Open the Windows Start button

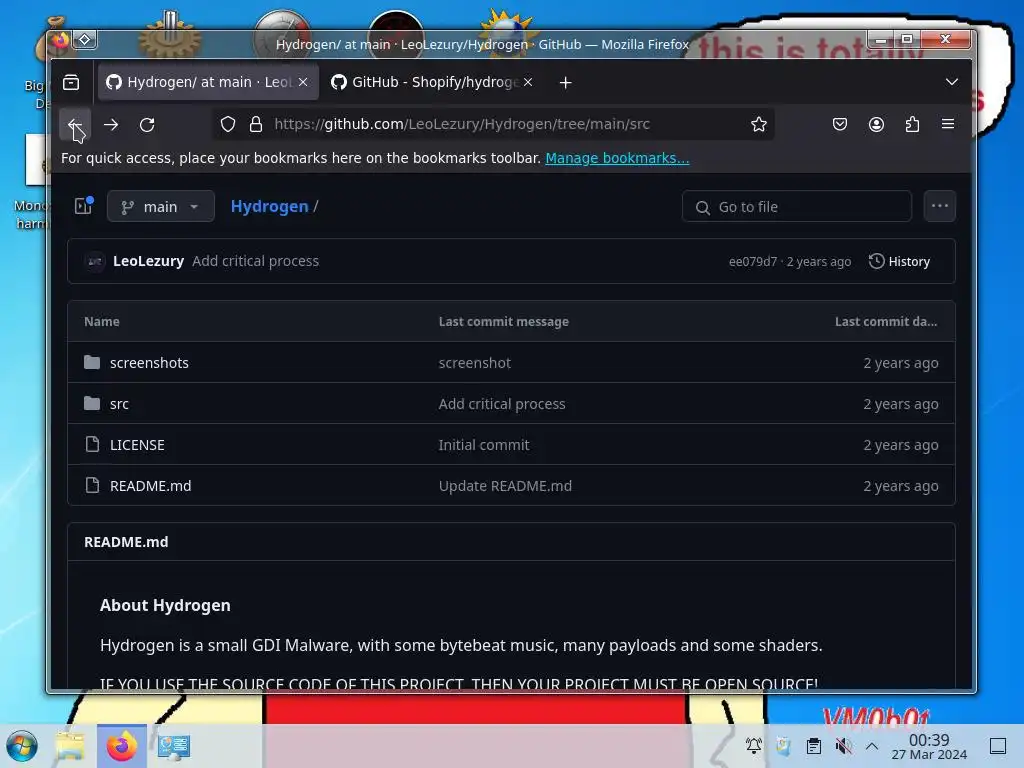coord(22,746)
